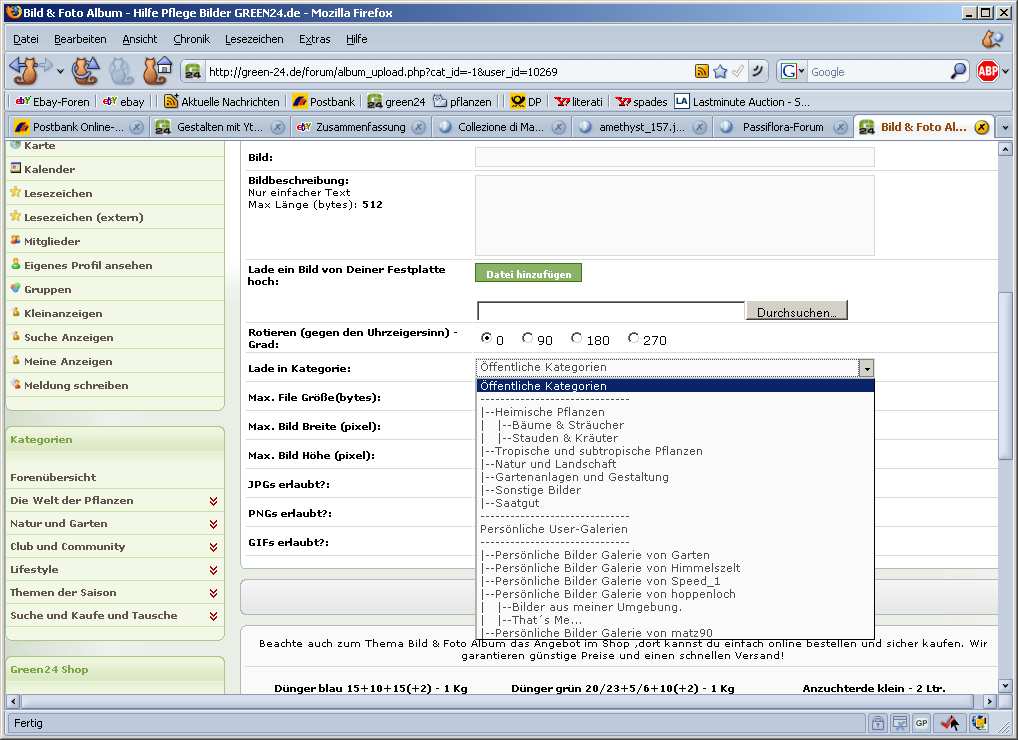
Task: Select the 180 degree rotation radio button
Action: point(577,339)
